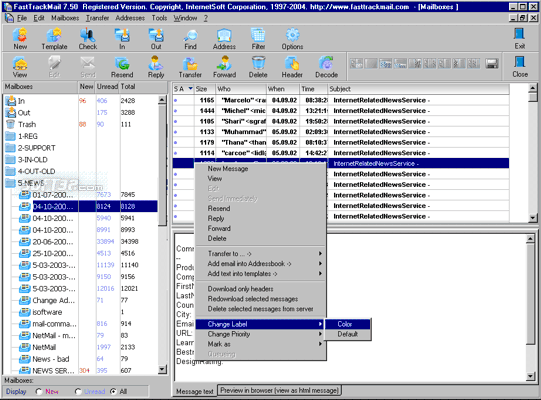
Task: Click message list scrollbar down arrow
Action: pos(532,218)
